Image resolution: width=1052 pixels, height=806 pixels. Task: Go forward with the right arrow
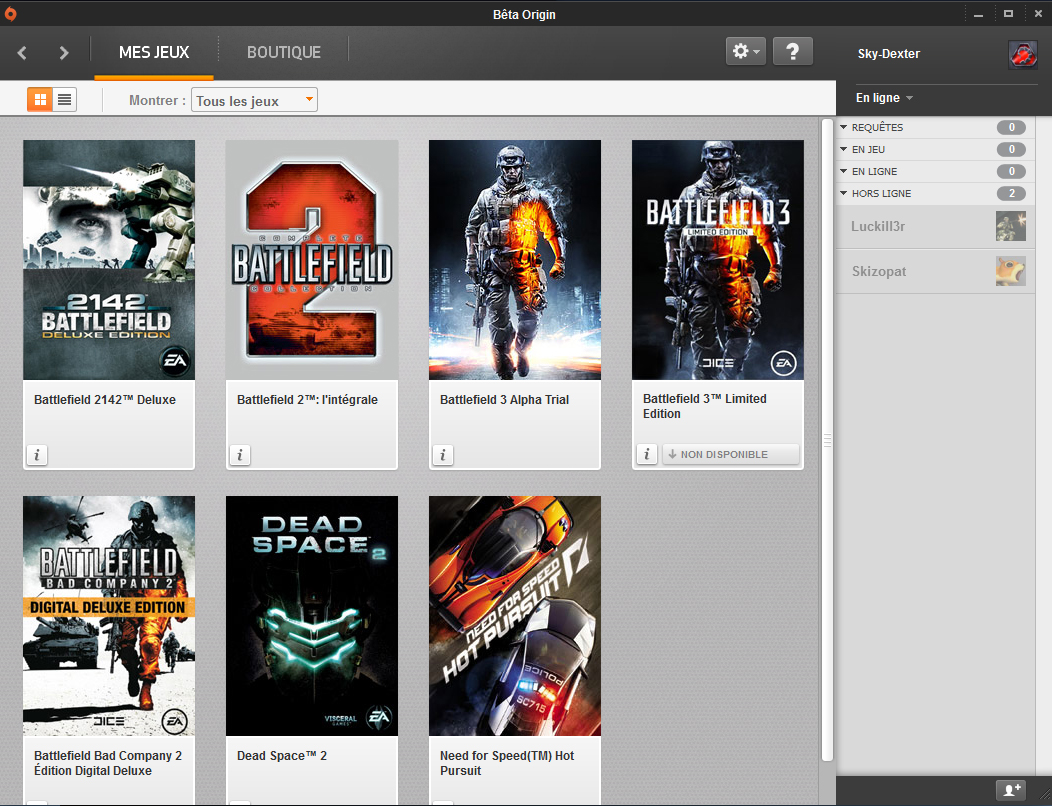click(x=64, y=52)
